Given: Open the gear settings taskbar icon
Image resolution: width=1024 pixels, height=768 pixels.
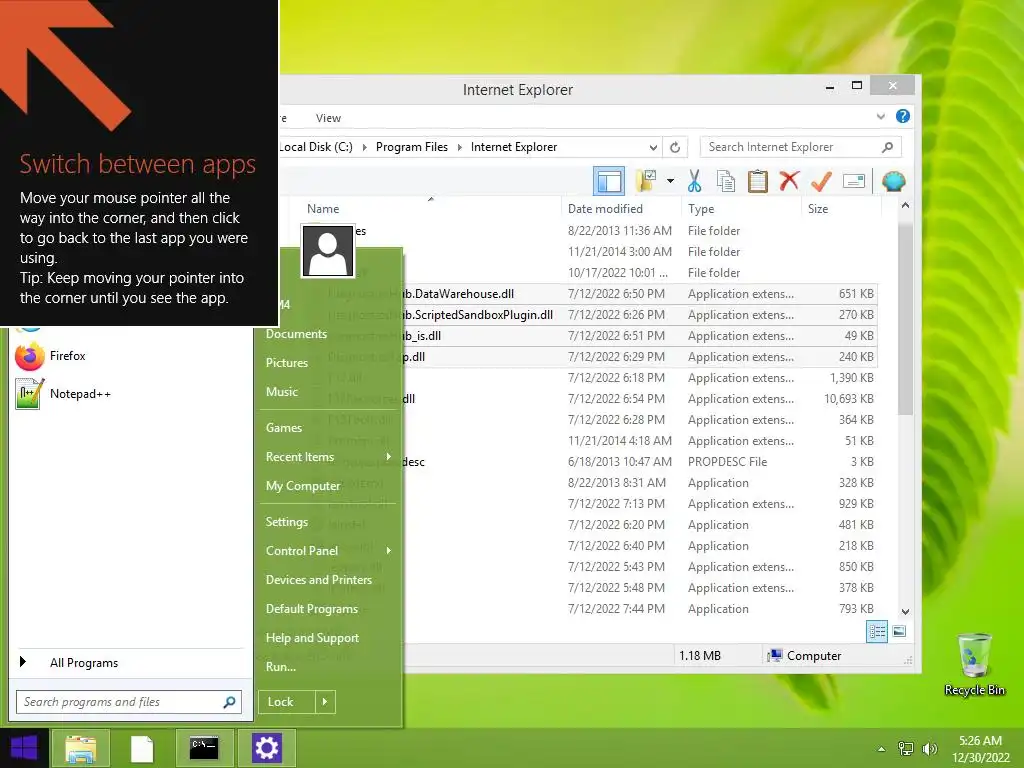Looking at the screenshot, I should 266,748.
